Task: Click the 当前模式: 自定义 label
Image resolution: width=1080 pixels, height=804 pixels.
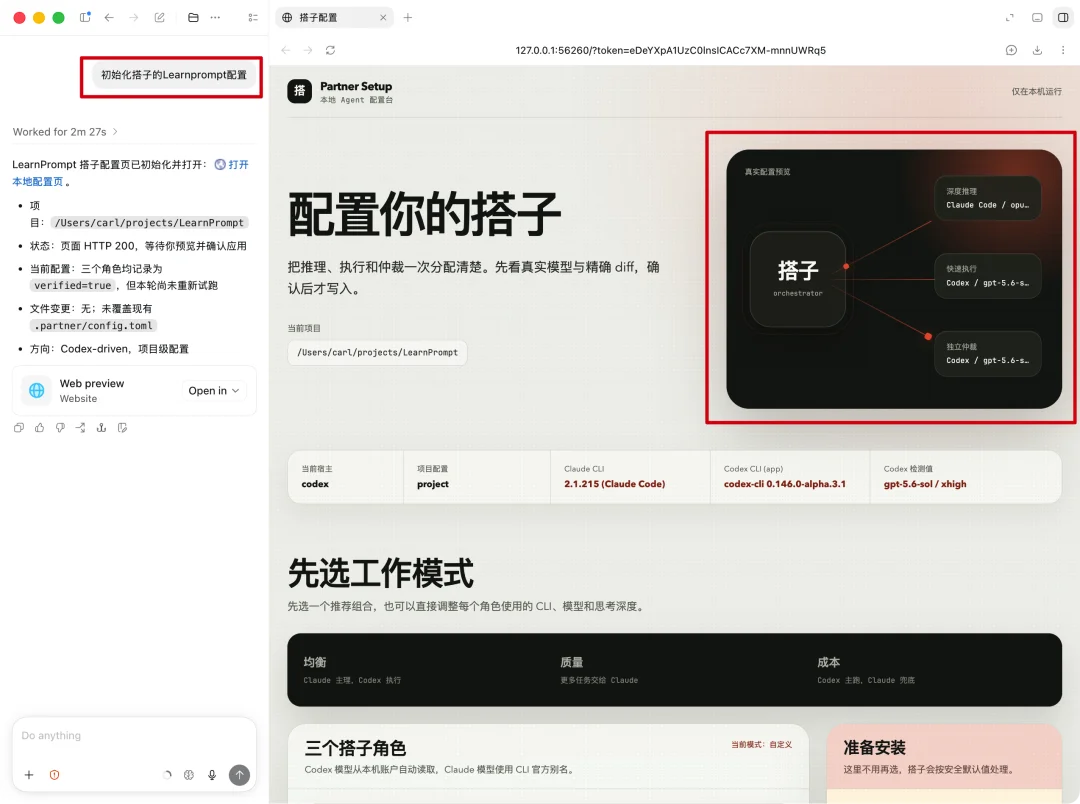Action: 761,745
